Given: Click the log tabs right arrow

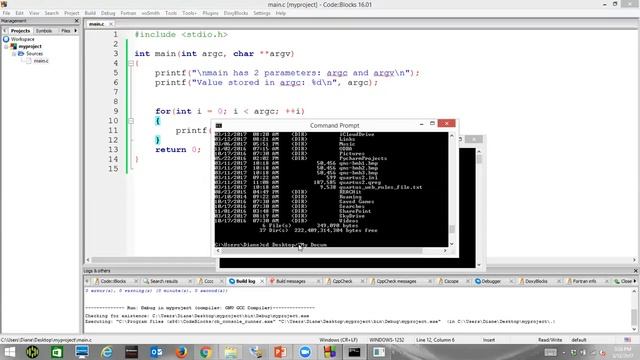Looking at the screenshot, I should tap(635, 281).
